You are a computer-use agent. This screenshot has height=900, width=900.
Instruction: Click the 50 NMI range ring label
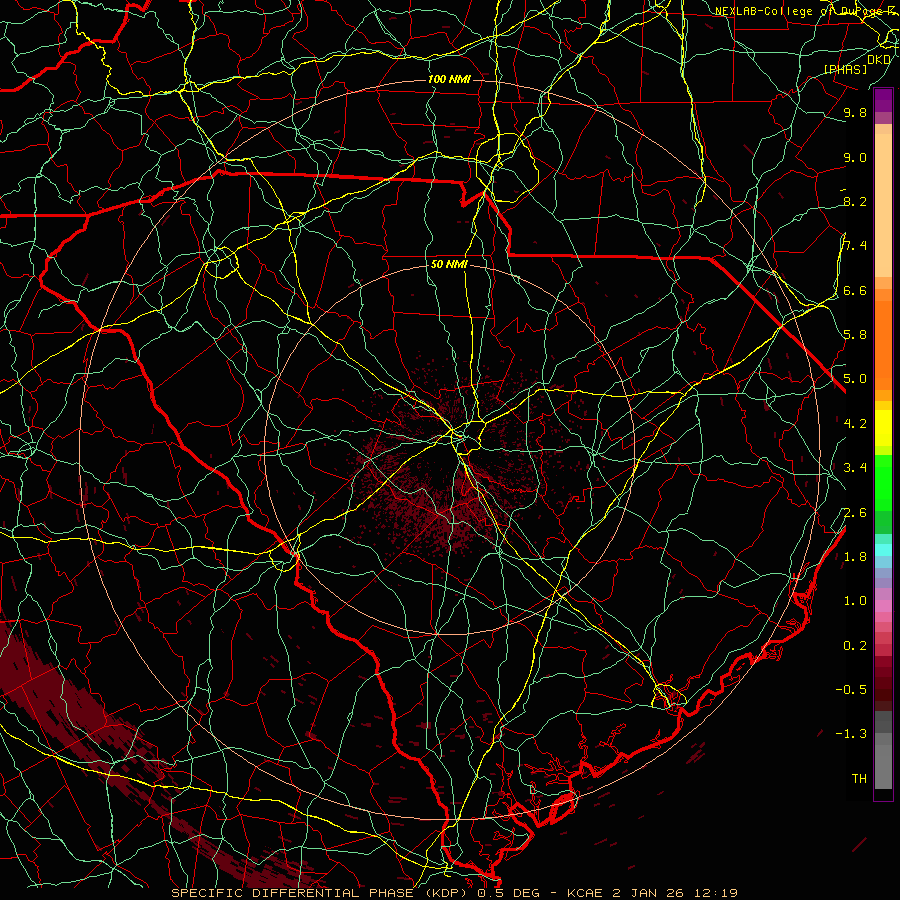coord(449,265)
